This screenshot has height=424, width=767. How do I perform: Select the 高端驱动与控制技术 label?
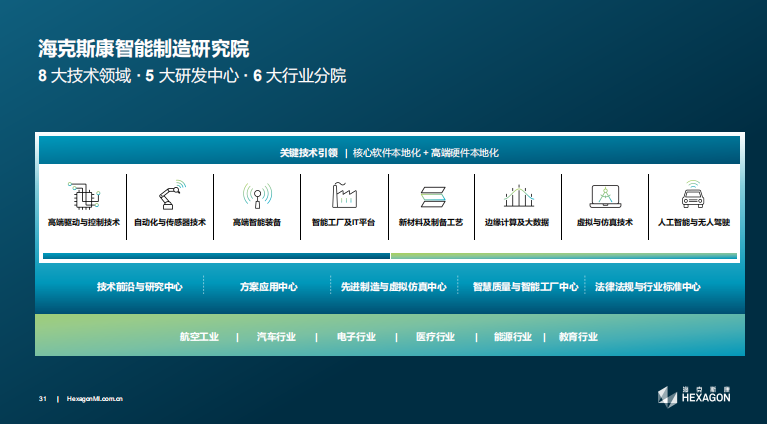pyautogui.click(x=84, y=223)
